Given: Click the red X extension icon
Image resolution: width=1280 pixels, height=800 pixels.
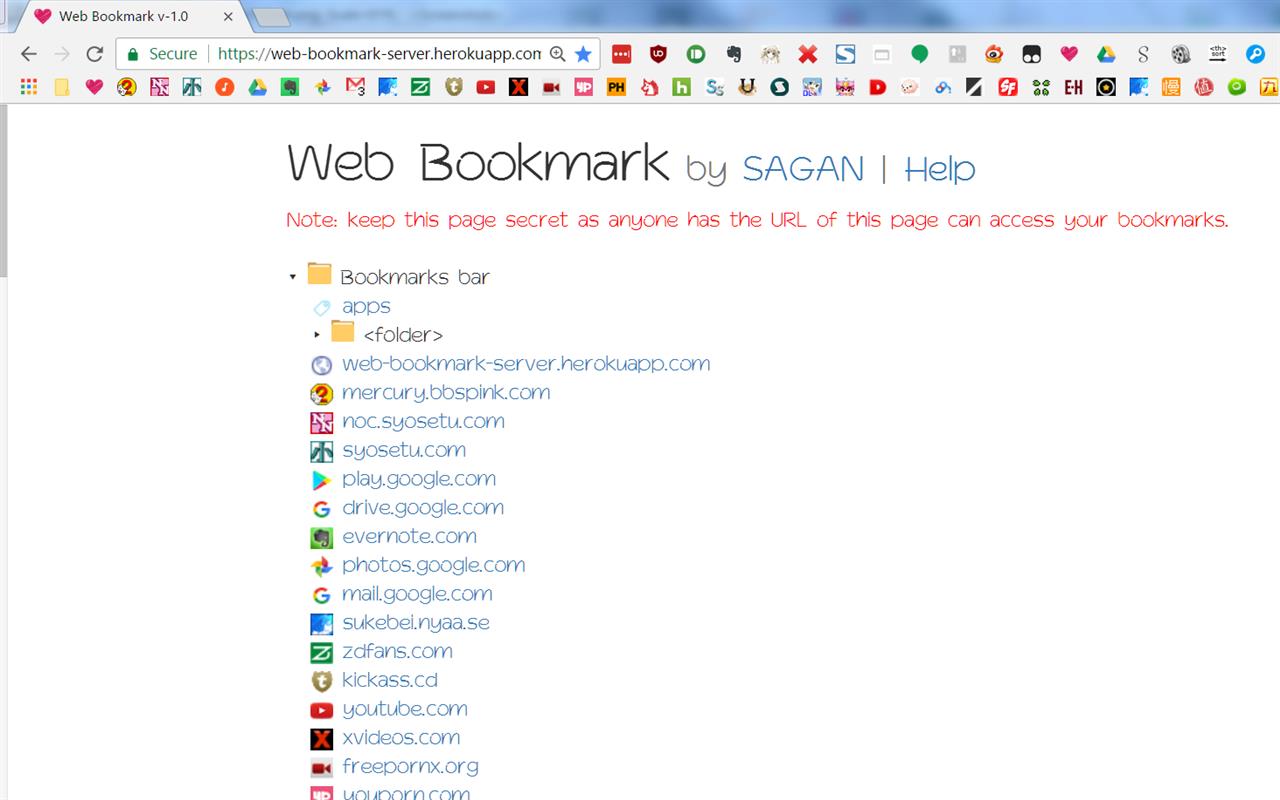Looking at the screenshot, I should coord(808,54).
